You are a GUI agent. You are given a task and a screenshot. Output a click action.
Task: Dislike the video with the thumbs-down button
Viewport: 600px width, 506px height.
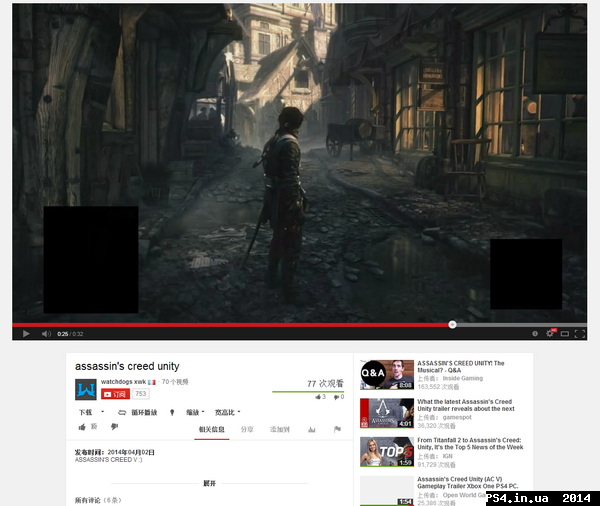(114, 427)
